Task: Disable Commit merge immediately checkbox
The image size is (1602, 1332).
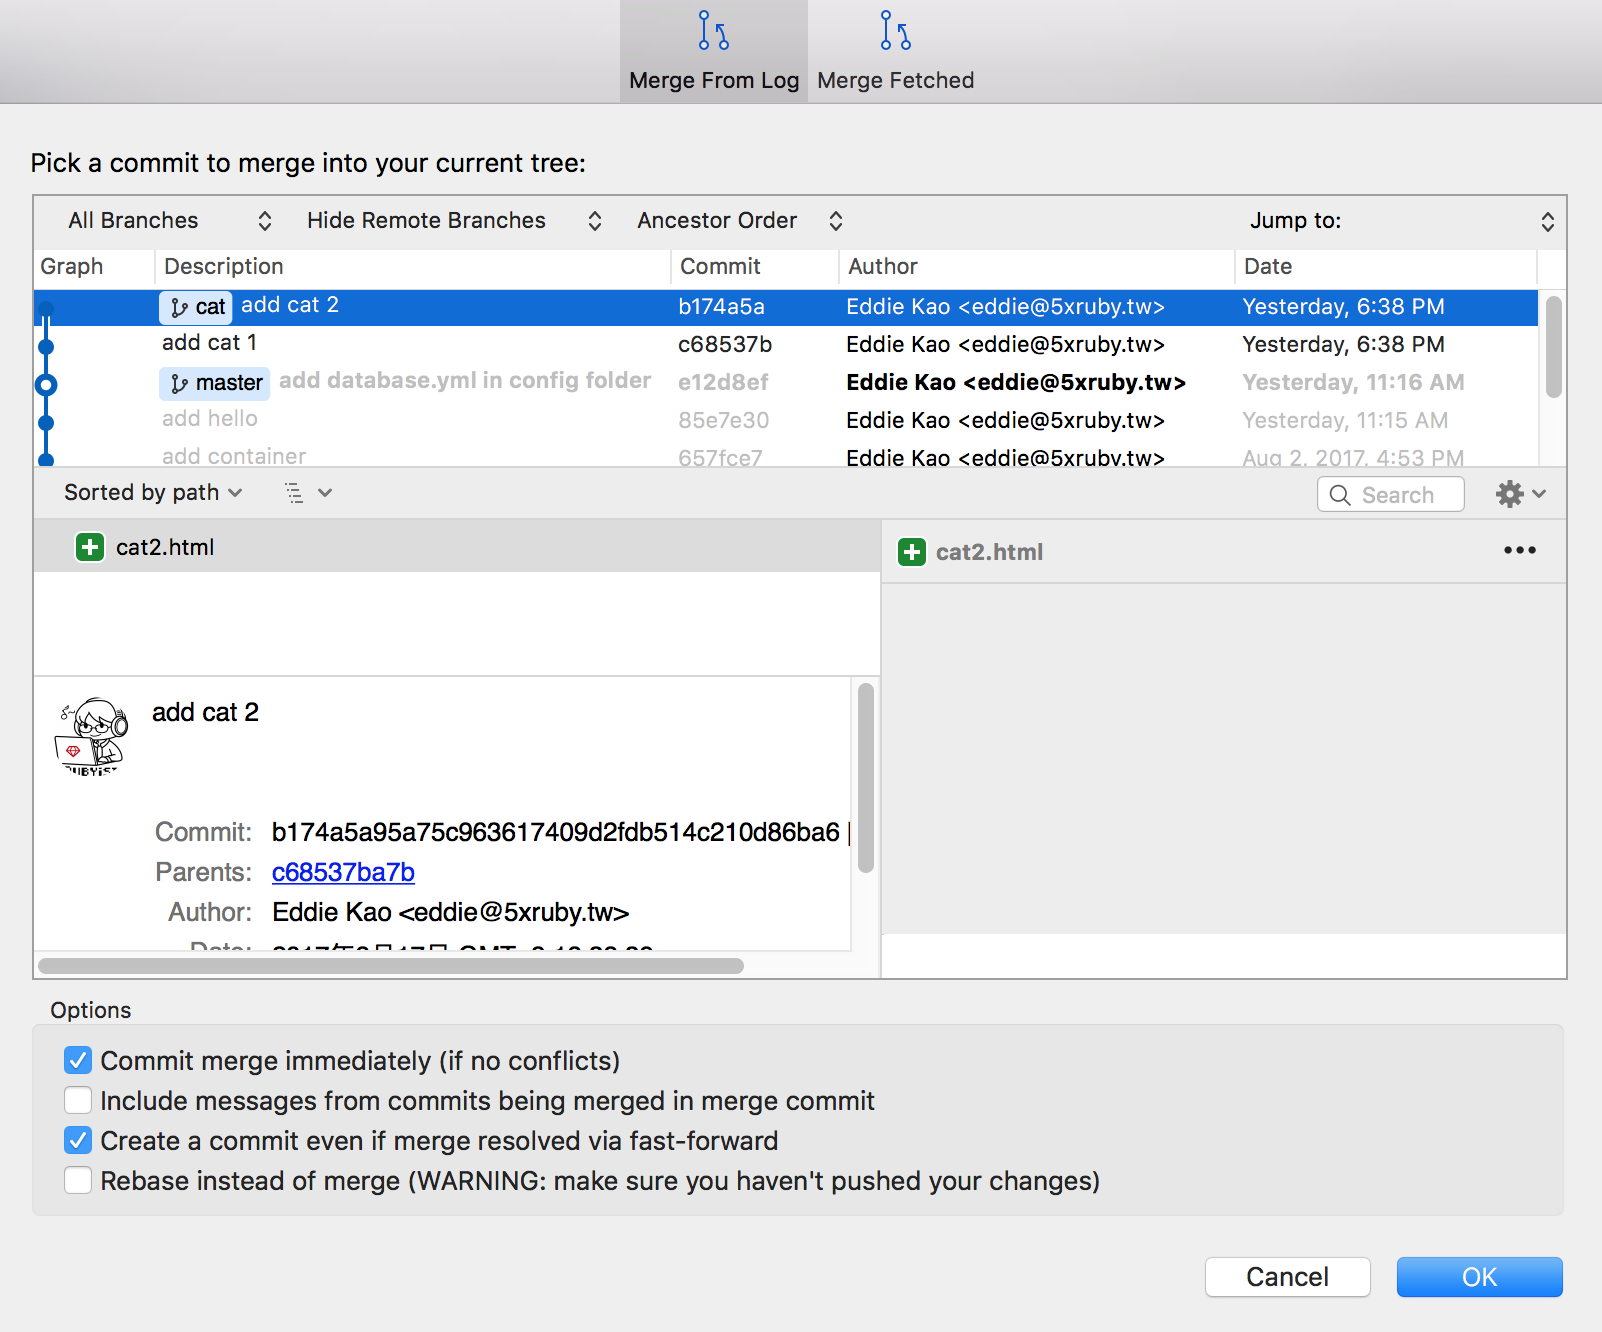Action: click(x=78, y=1060)
